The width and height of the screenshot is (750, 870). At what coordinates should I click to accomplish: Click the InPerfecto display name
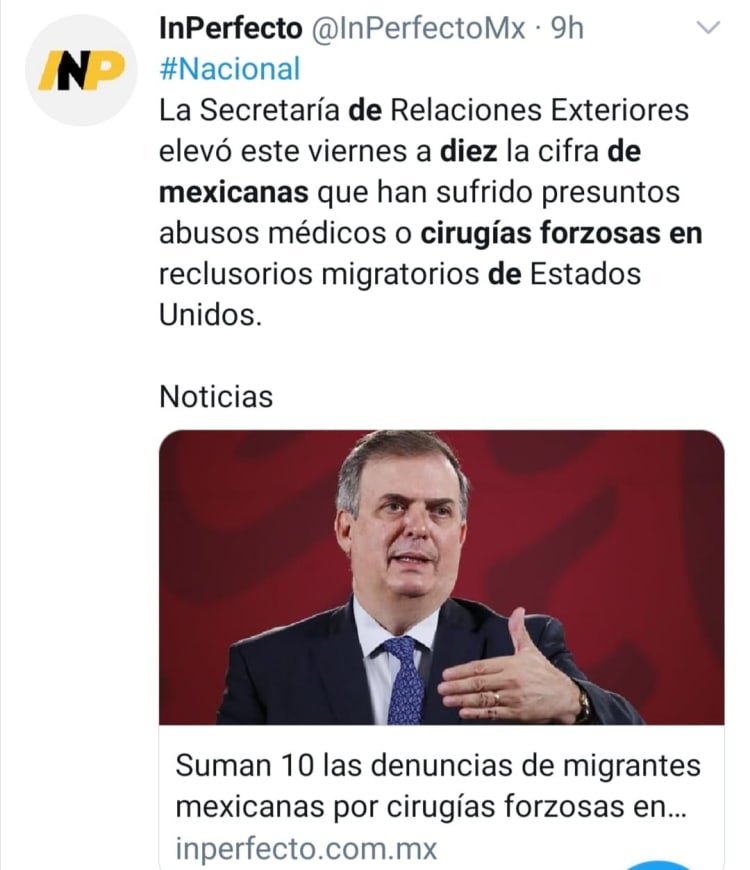tap(230, 29)
